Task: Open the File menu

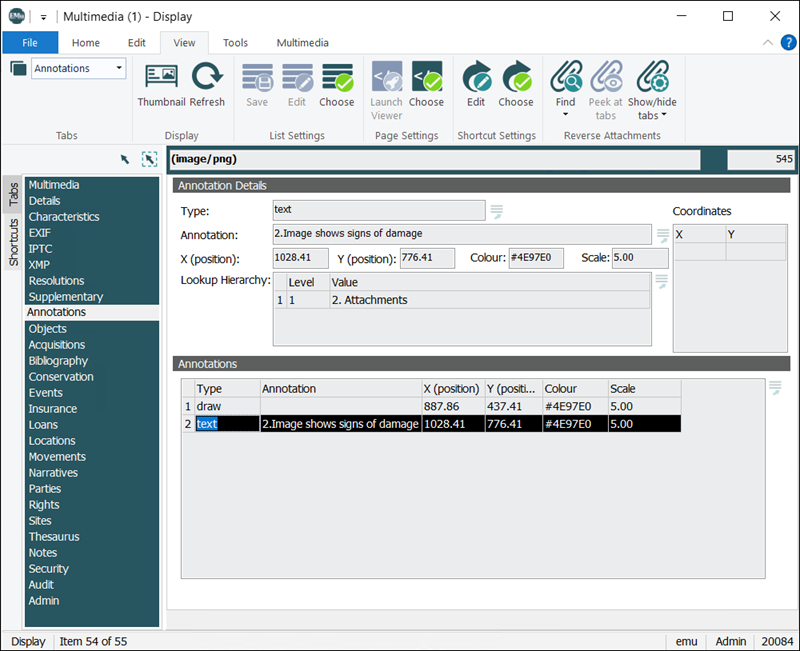Action: click(30, 43)
